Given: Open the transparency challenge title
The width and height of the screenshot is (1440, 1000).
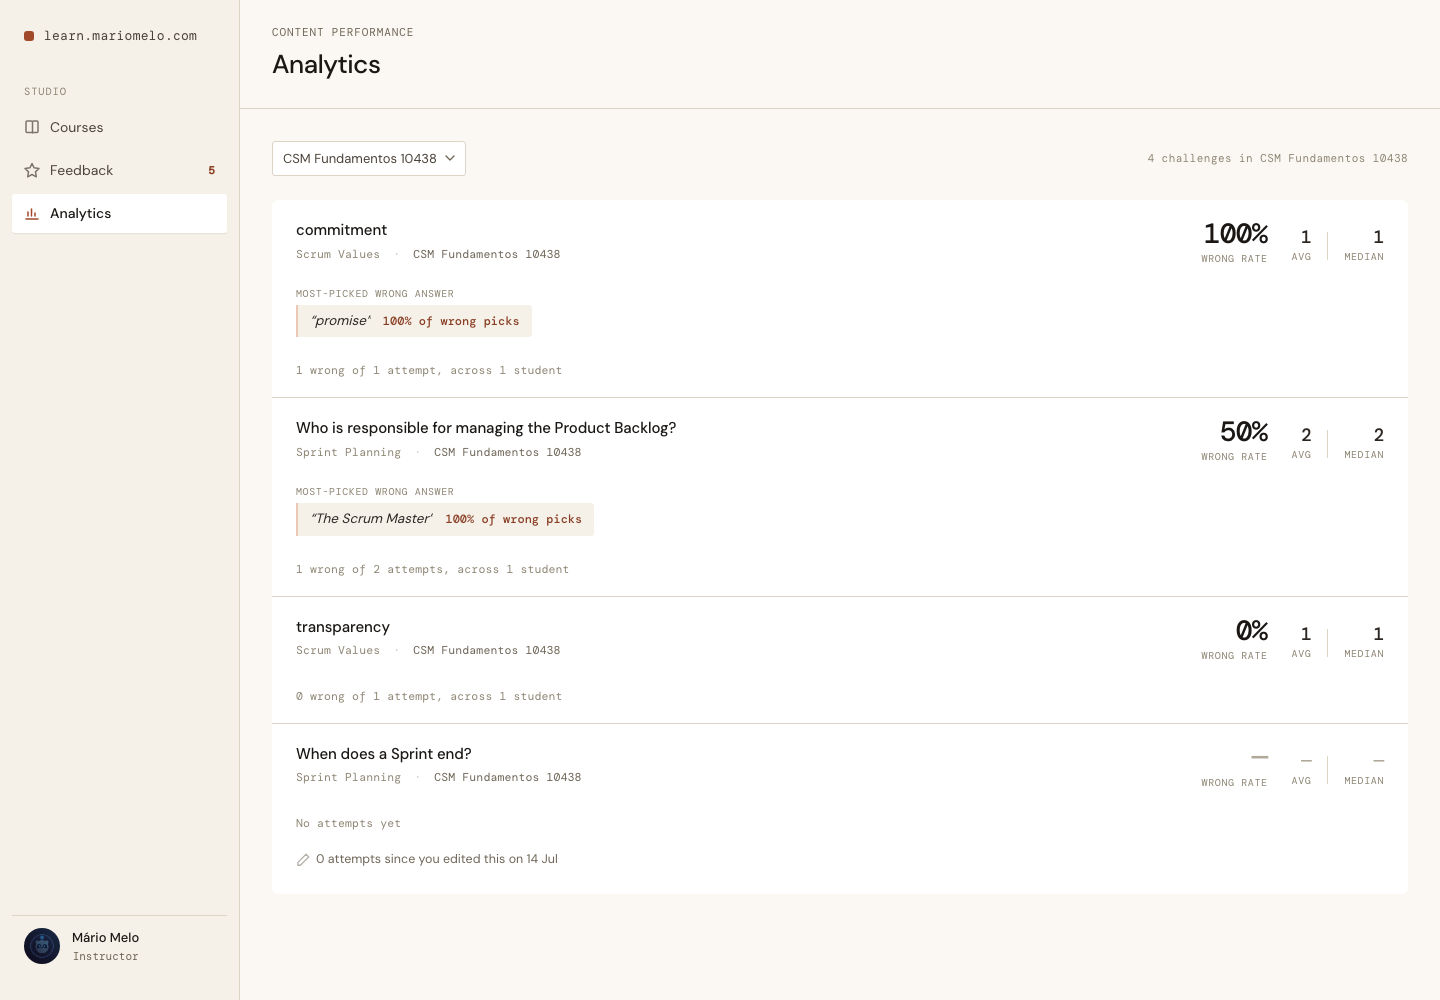Looking at the screenshot, I should click(343, 627).
